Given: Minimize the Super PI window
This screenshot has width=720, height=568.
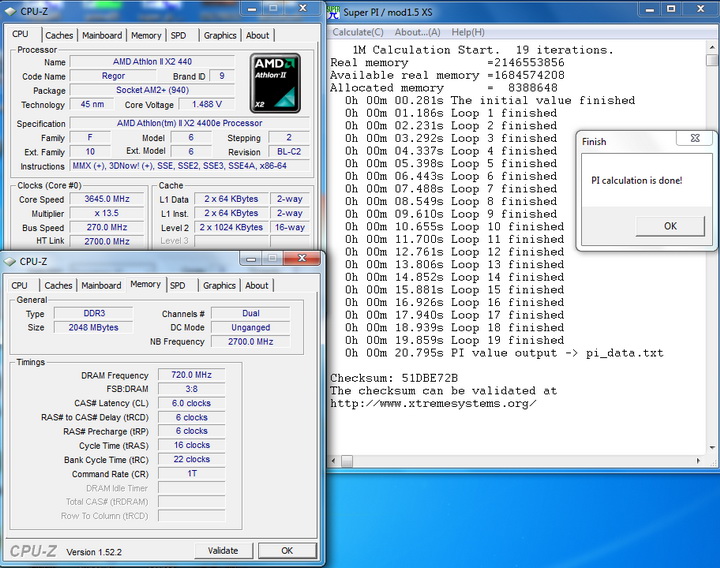Looking at the screenshot, I should pyautogui.click(x=649, y=9).
